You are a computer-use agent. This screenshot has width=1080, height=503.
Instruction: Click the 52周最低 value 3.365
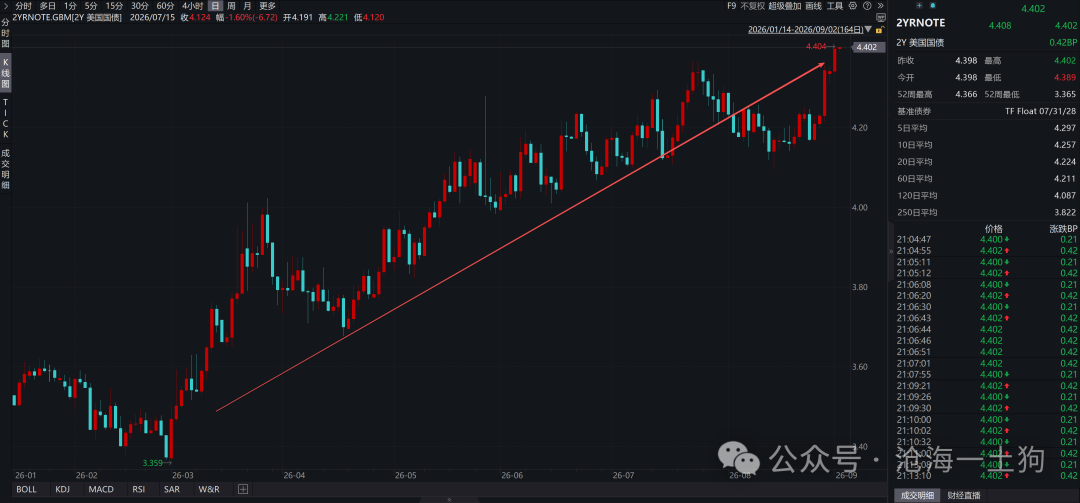[1065, 94]
